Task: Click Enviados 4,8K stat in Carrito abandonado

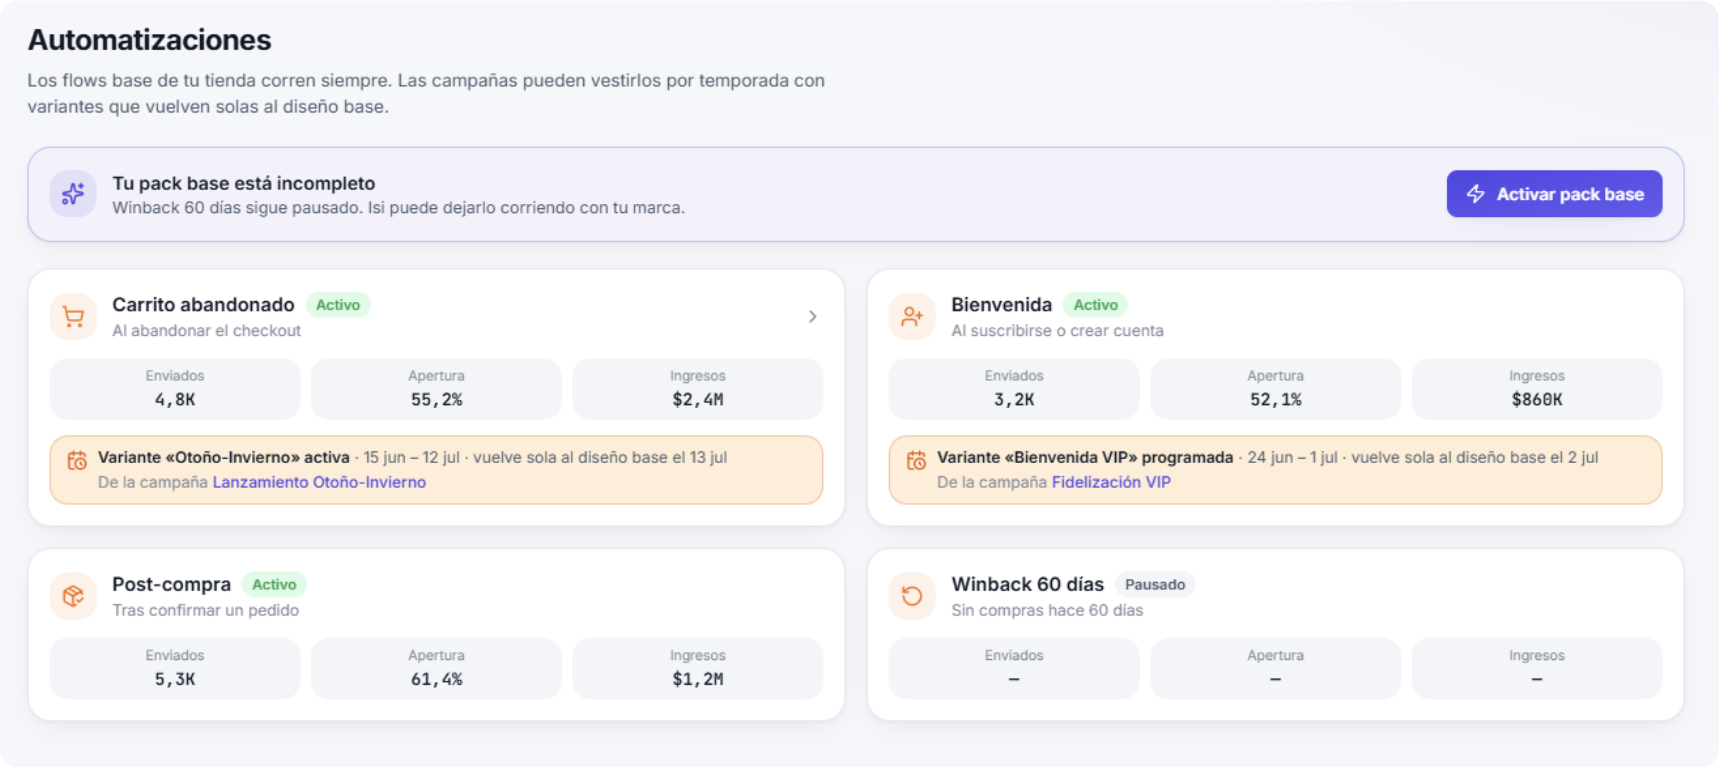Action: point(175,389)
